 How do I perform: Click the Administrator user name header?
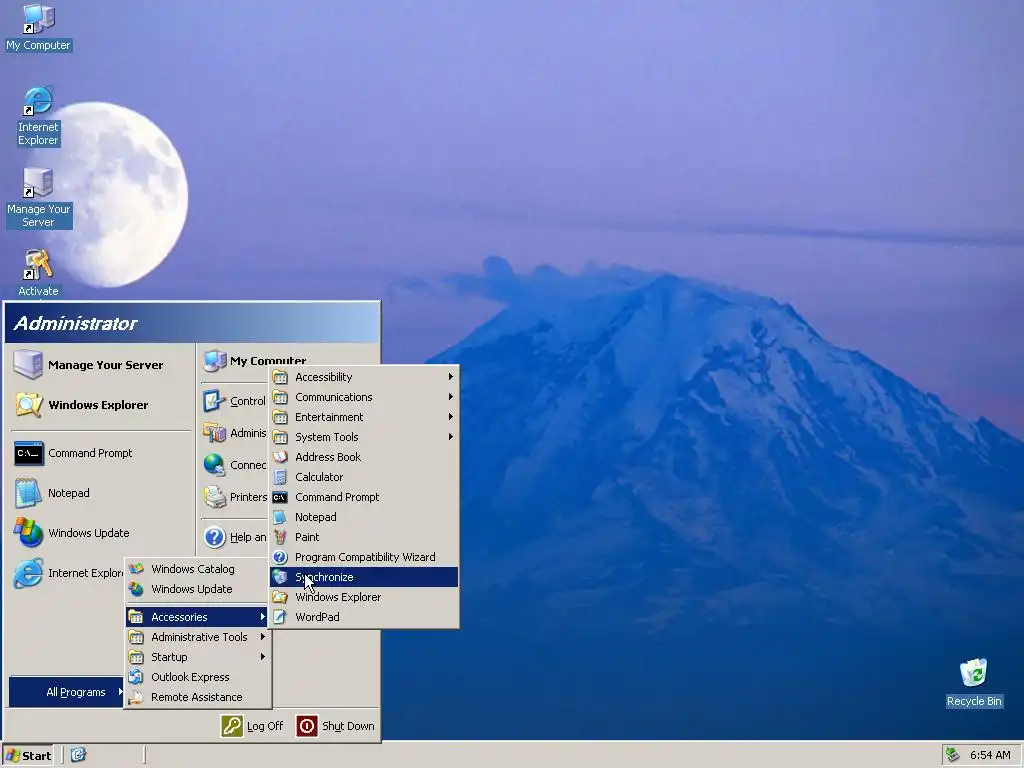click(x=75, y=323)
